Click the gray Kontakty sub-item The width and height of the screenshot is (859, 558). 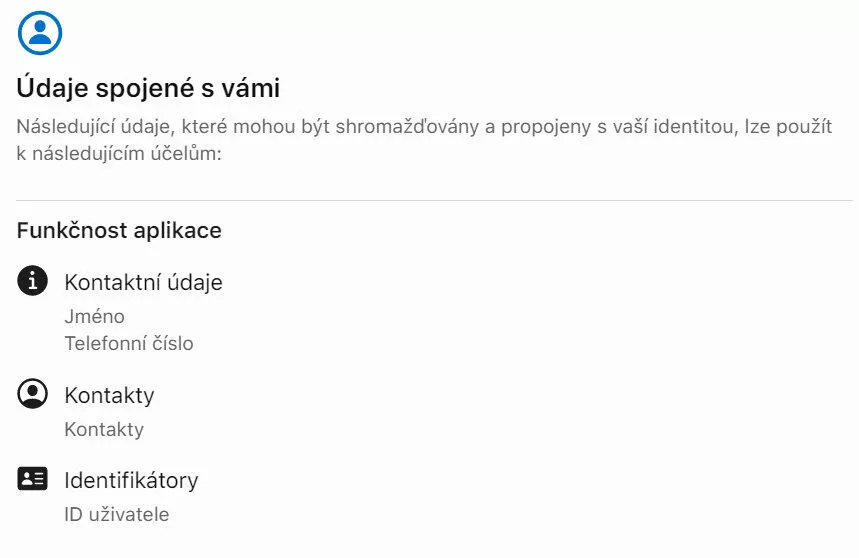click(104, 429)
